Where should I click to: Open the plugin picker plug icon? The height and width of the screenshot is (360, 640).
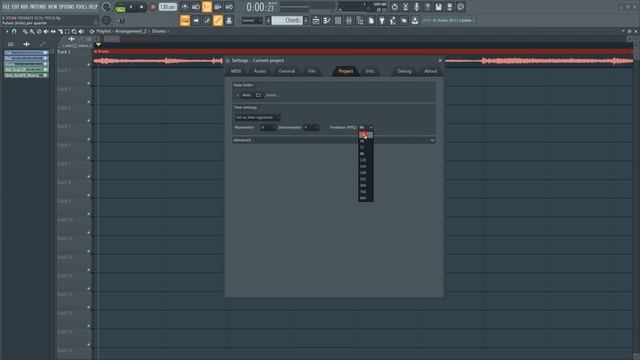tap(382, 20)
